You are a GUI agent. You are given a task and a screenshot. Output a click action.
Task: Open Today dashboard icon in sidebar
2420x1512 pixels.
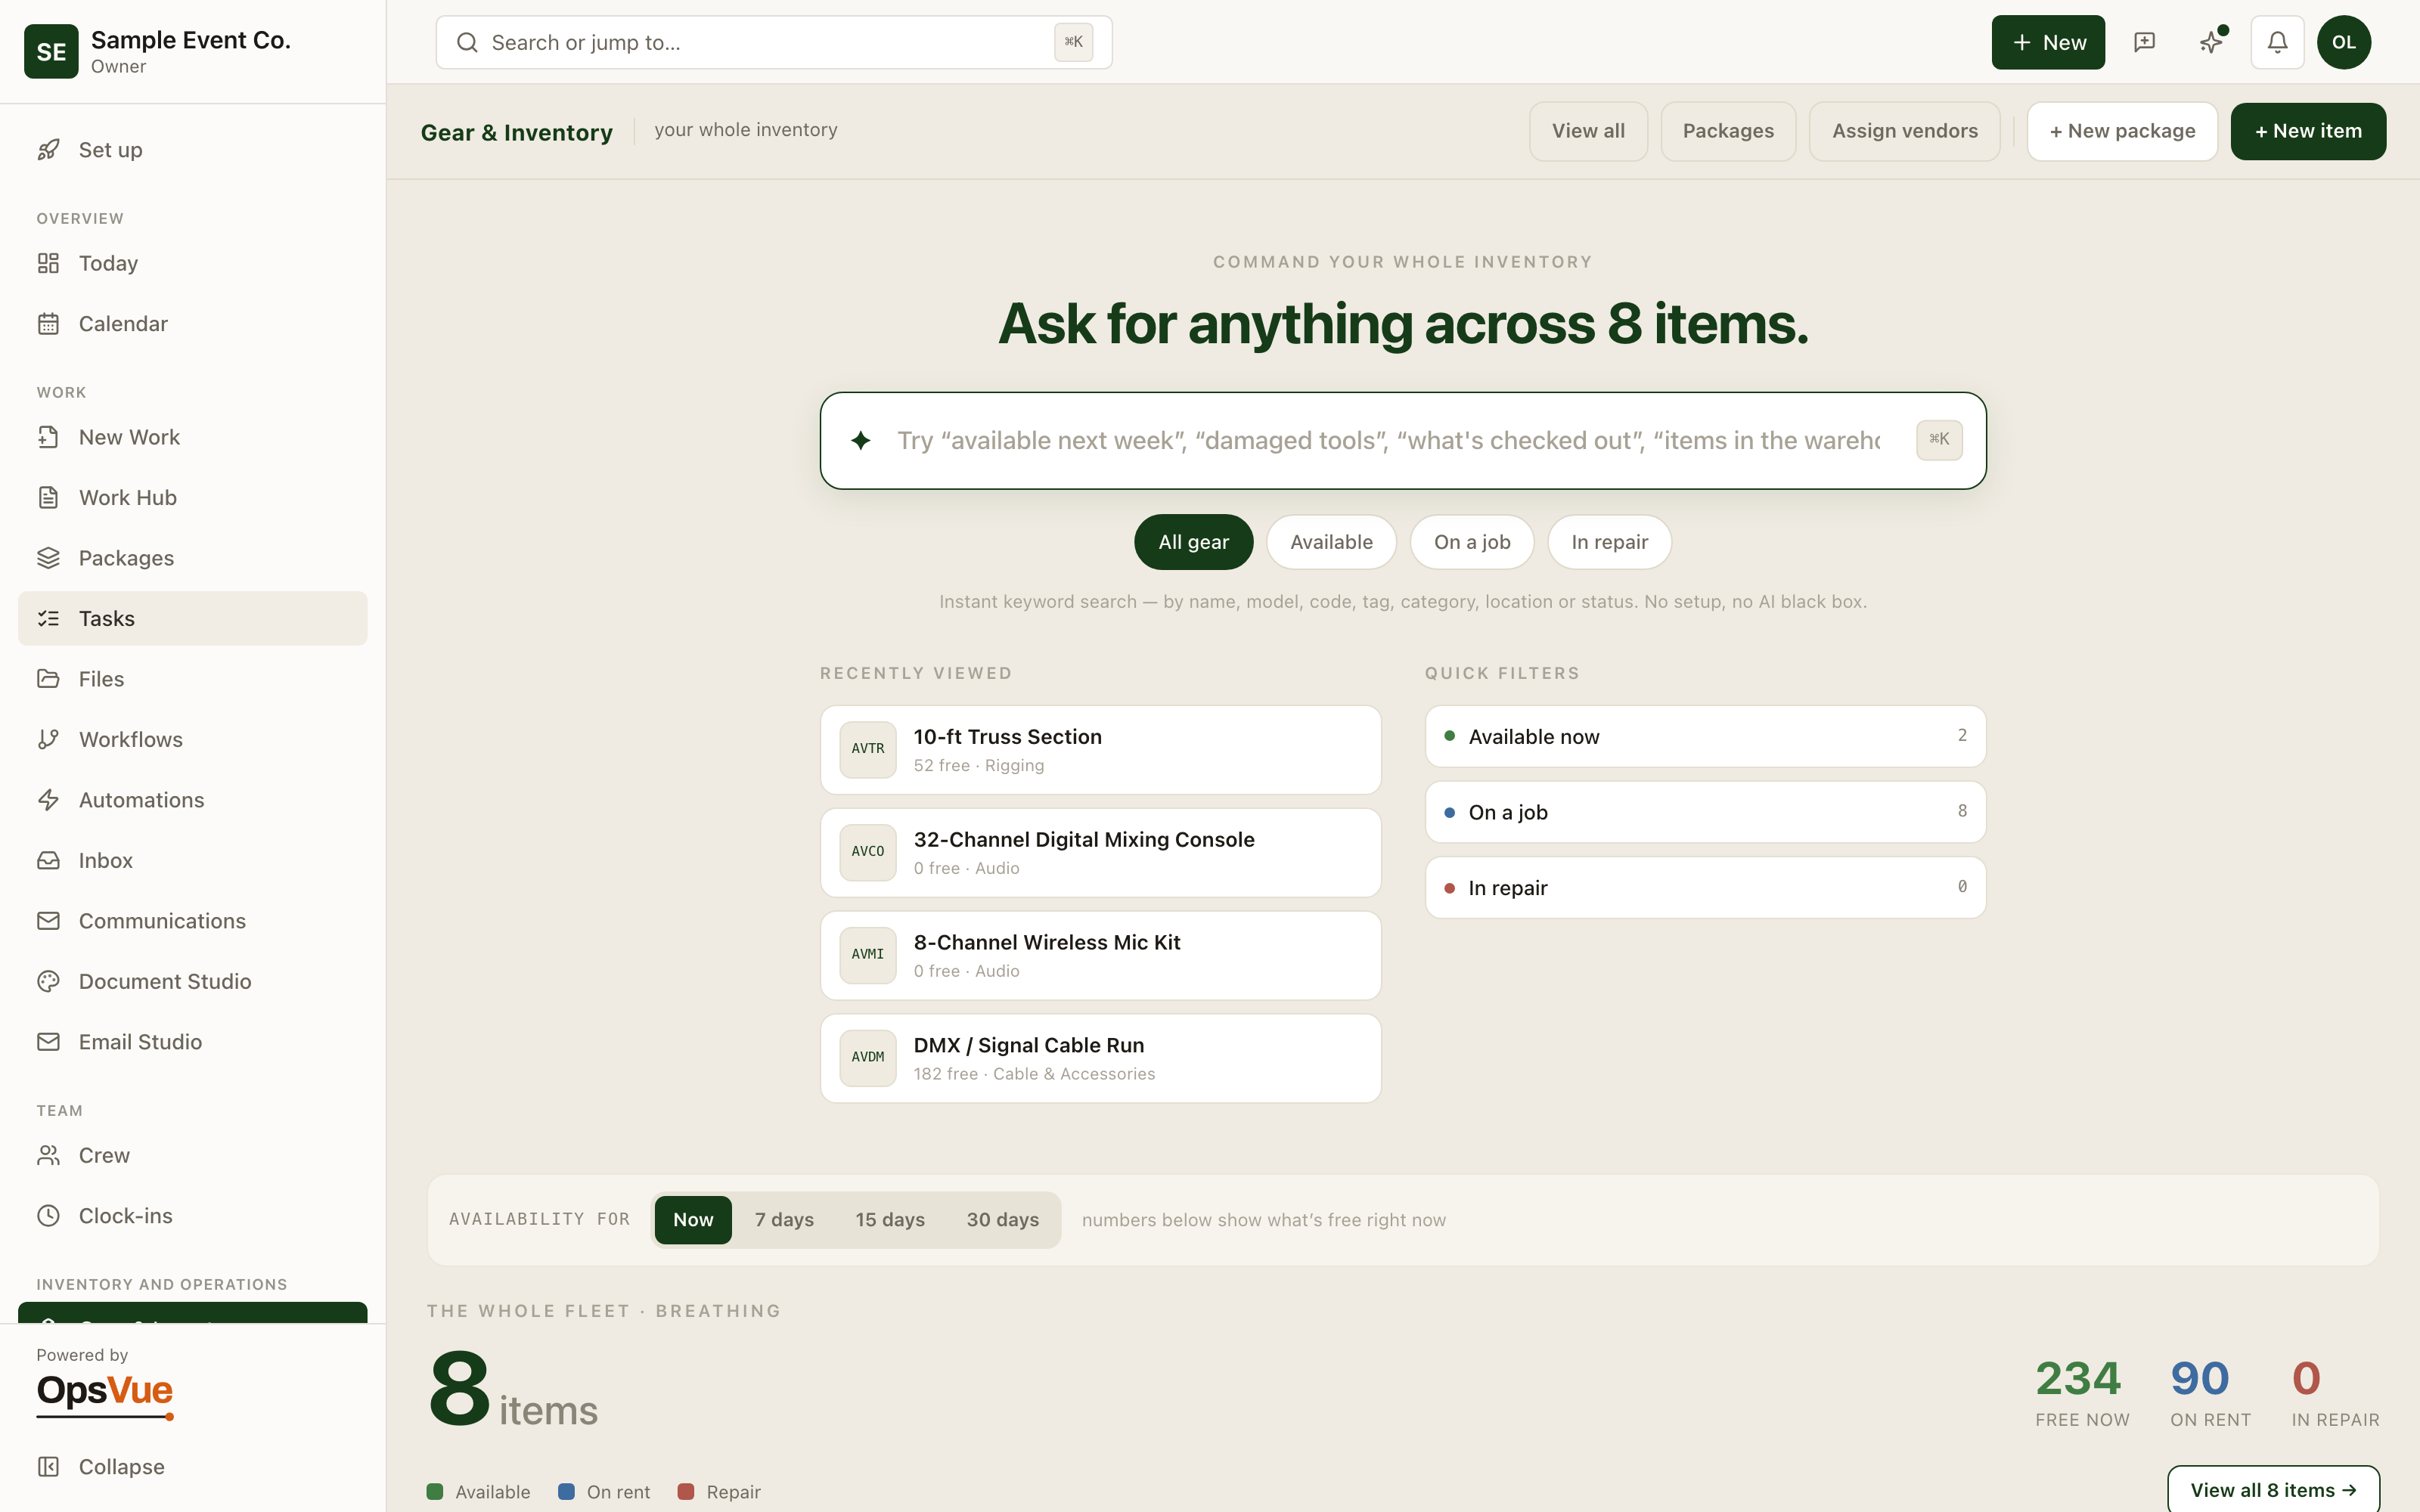click(48, 263)
